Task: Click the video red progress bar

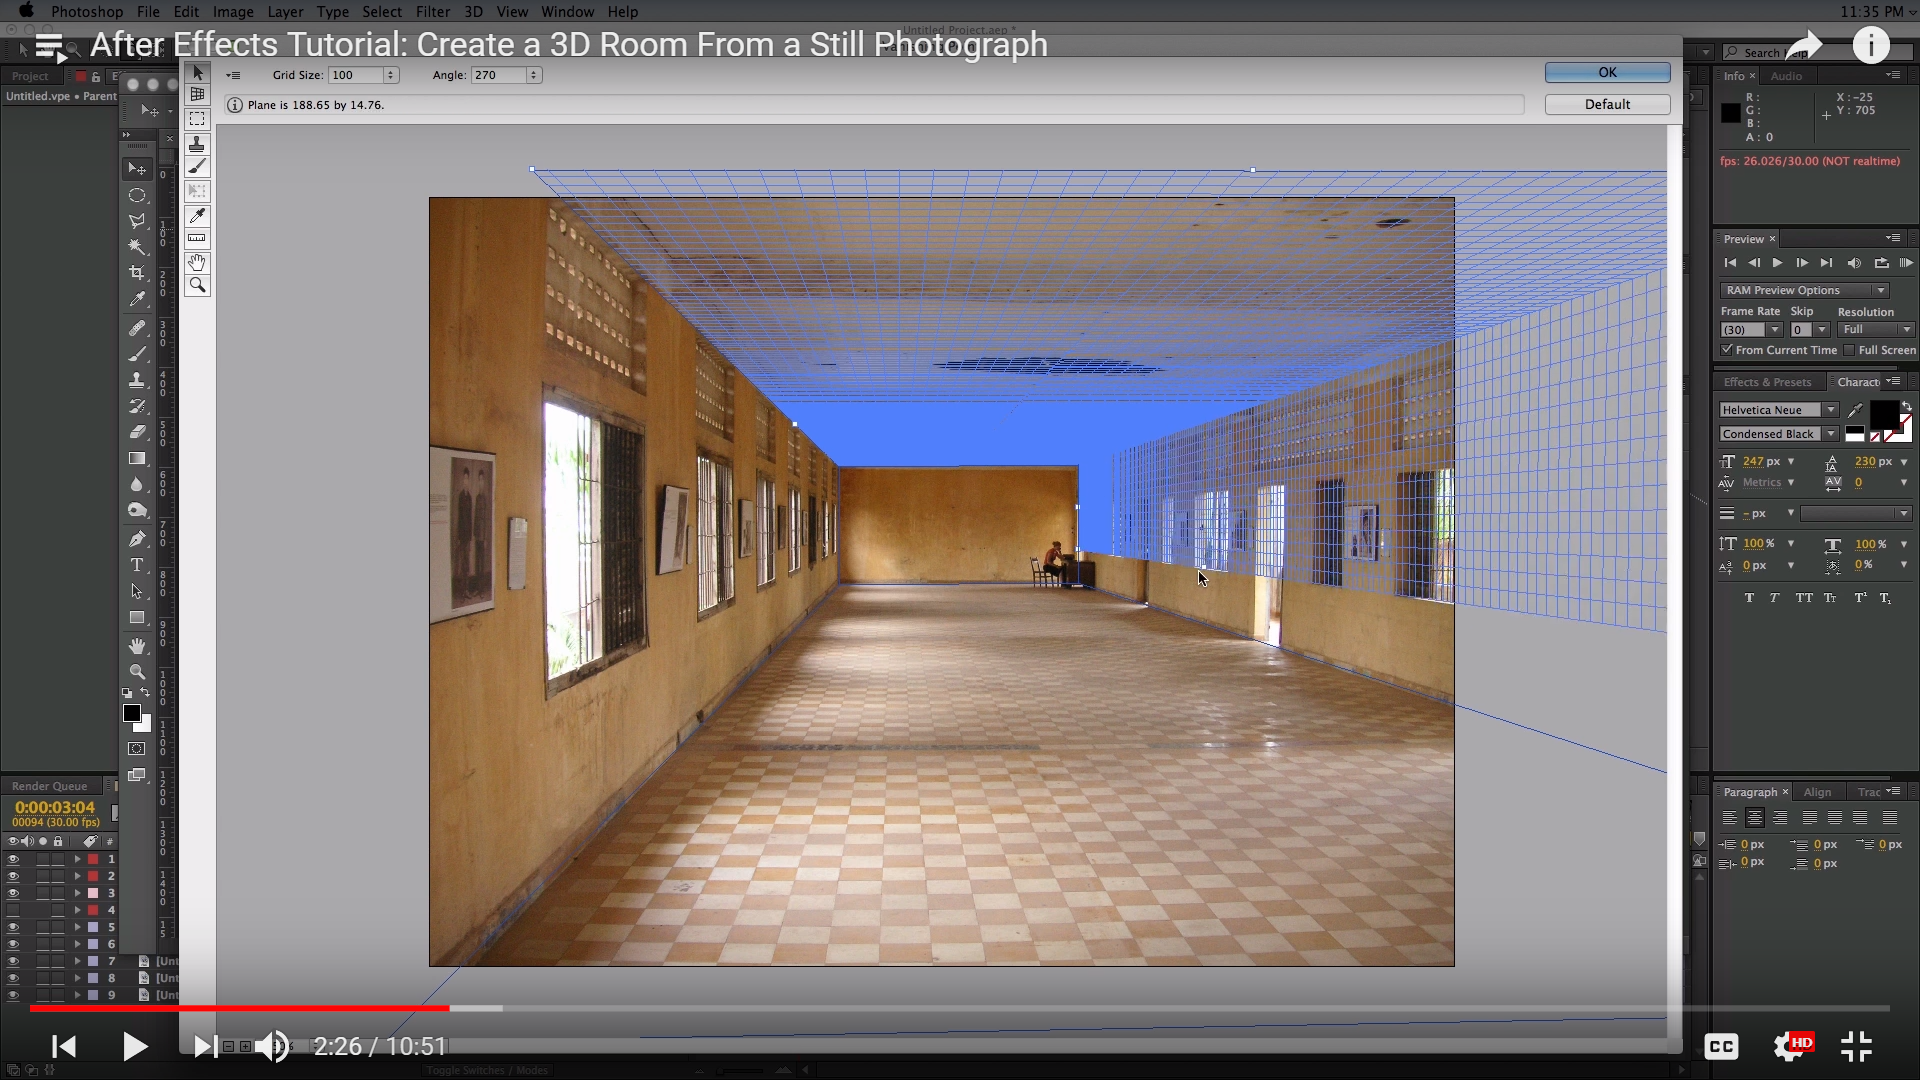Action: coord(240,1008)
